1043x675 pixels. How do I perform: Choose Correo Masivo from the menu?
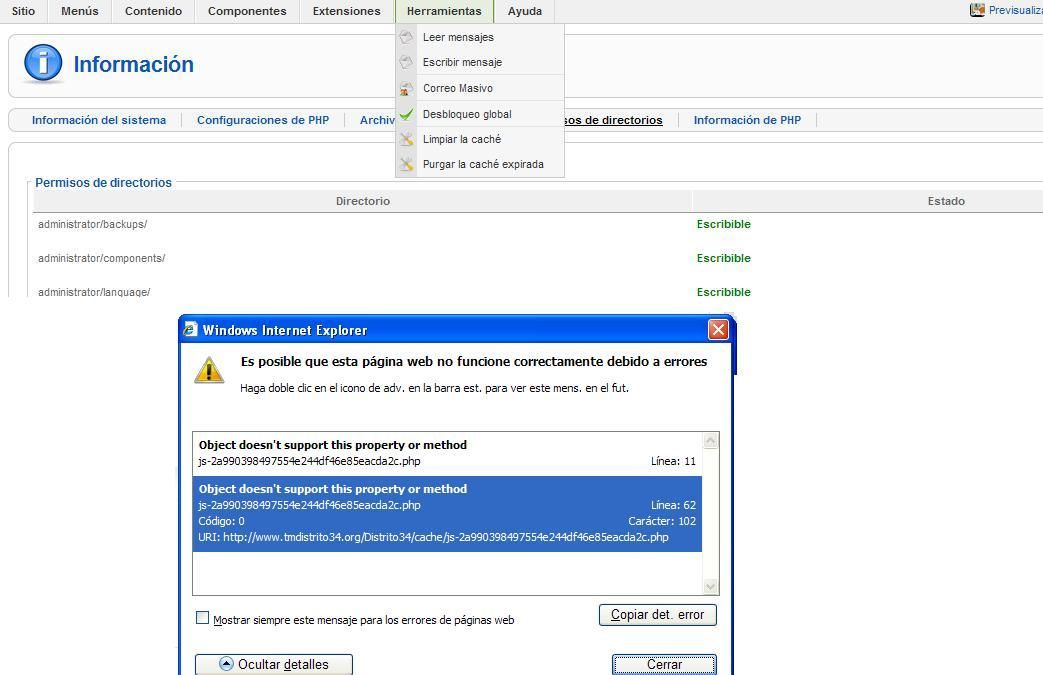pos(480,88)
